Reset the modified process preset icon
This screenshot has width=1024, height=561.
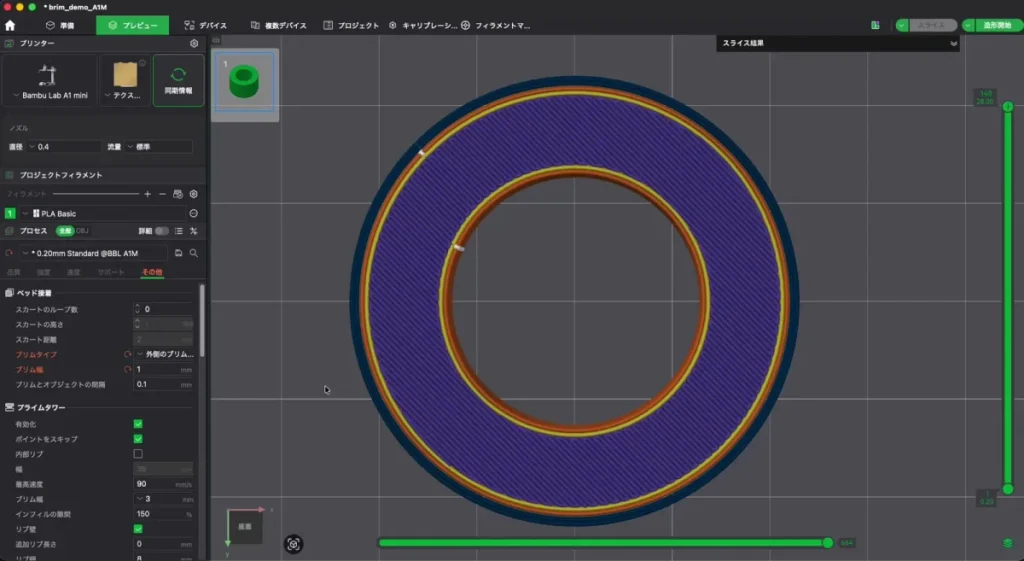(9, 253)
